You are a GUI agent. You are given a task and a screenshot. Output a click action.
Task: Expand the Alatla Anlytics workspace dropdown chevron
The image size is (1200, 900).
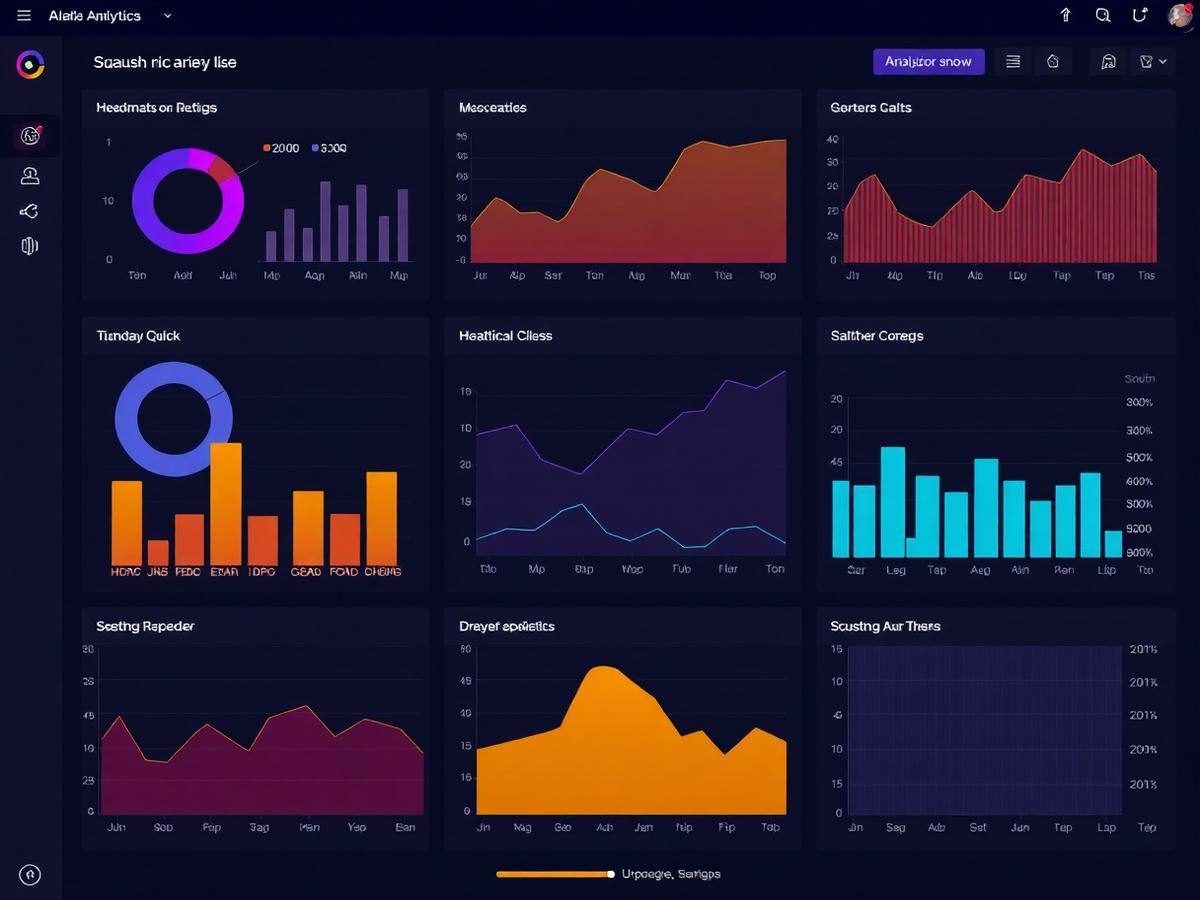click(167, 16)
